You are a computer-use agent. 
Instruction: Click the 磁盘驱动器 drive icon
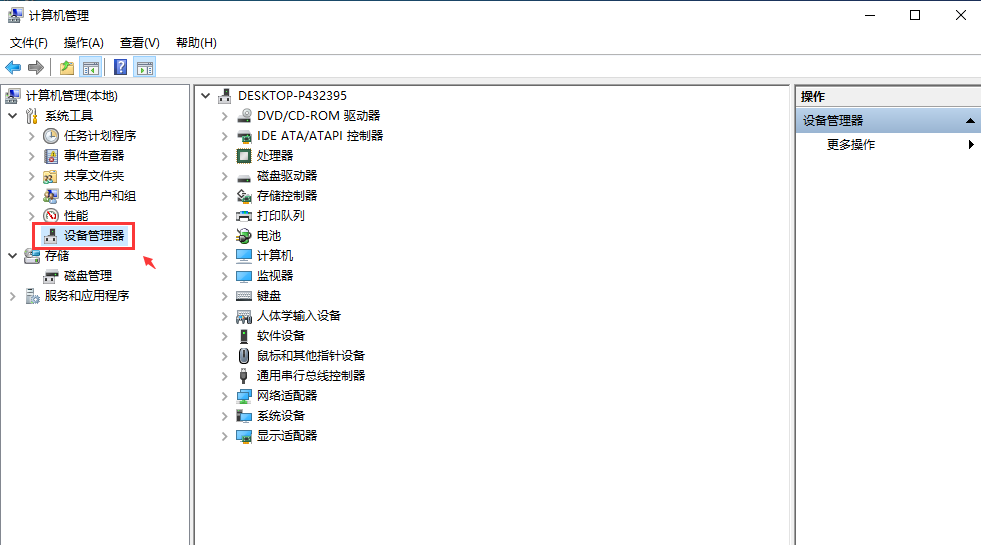(244, 176)
